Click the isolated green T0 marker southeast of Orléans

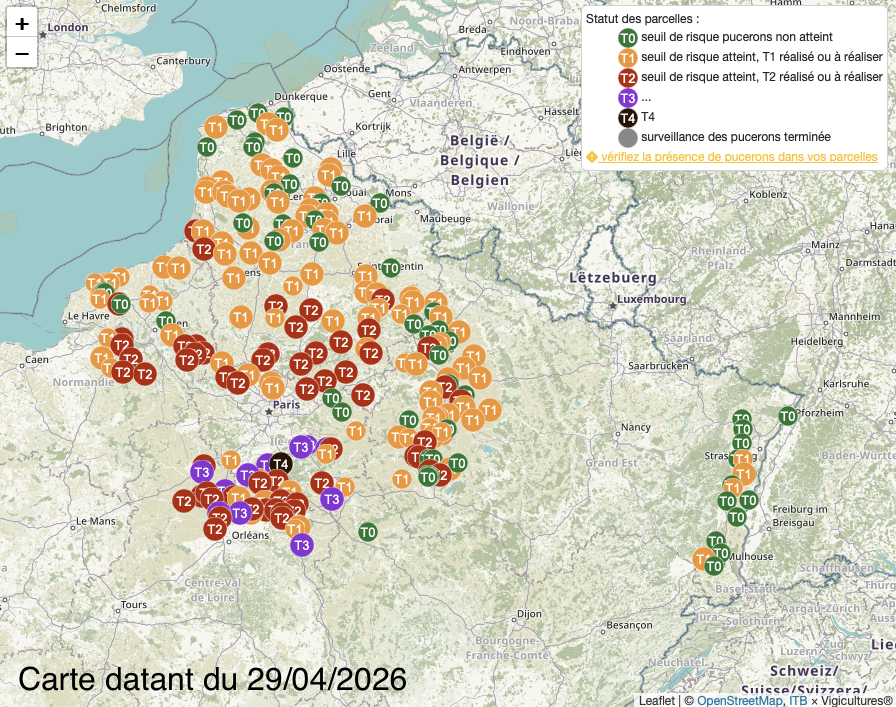point(368,532)
